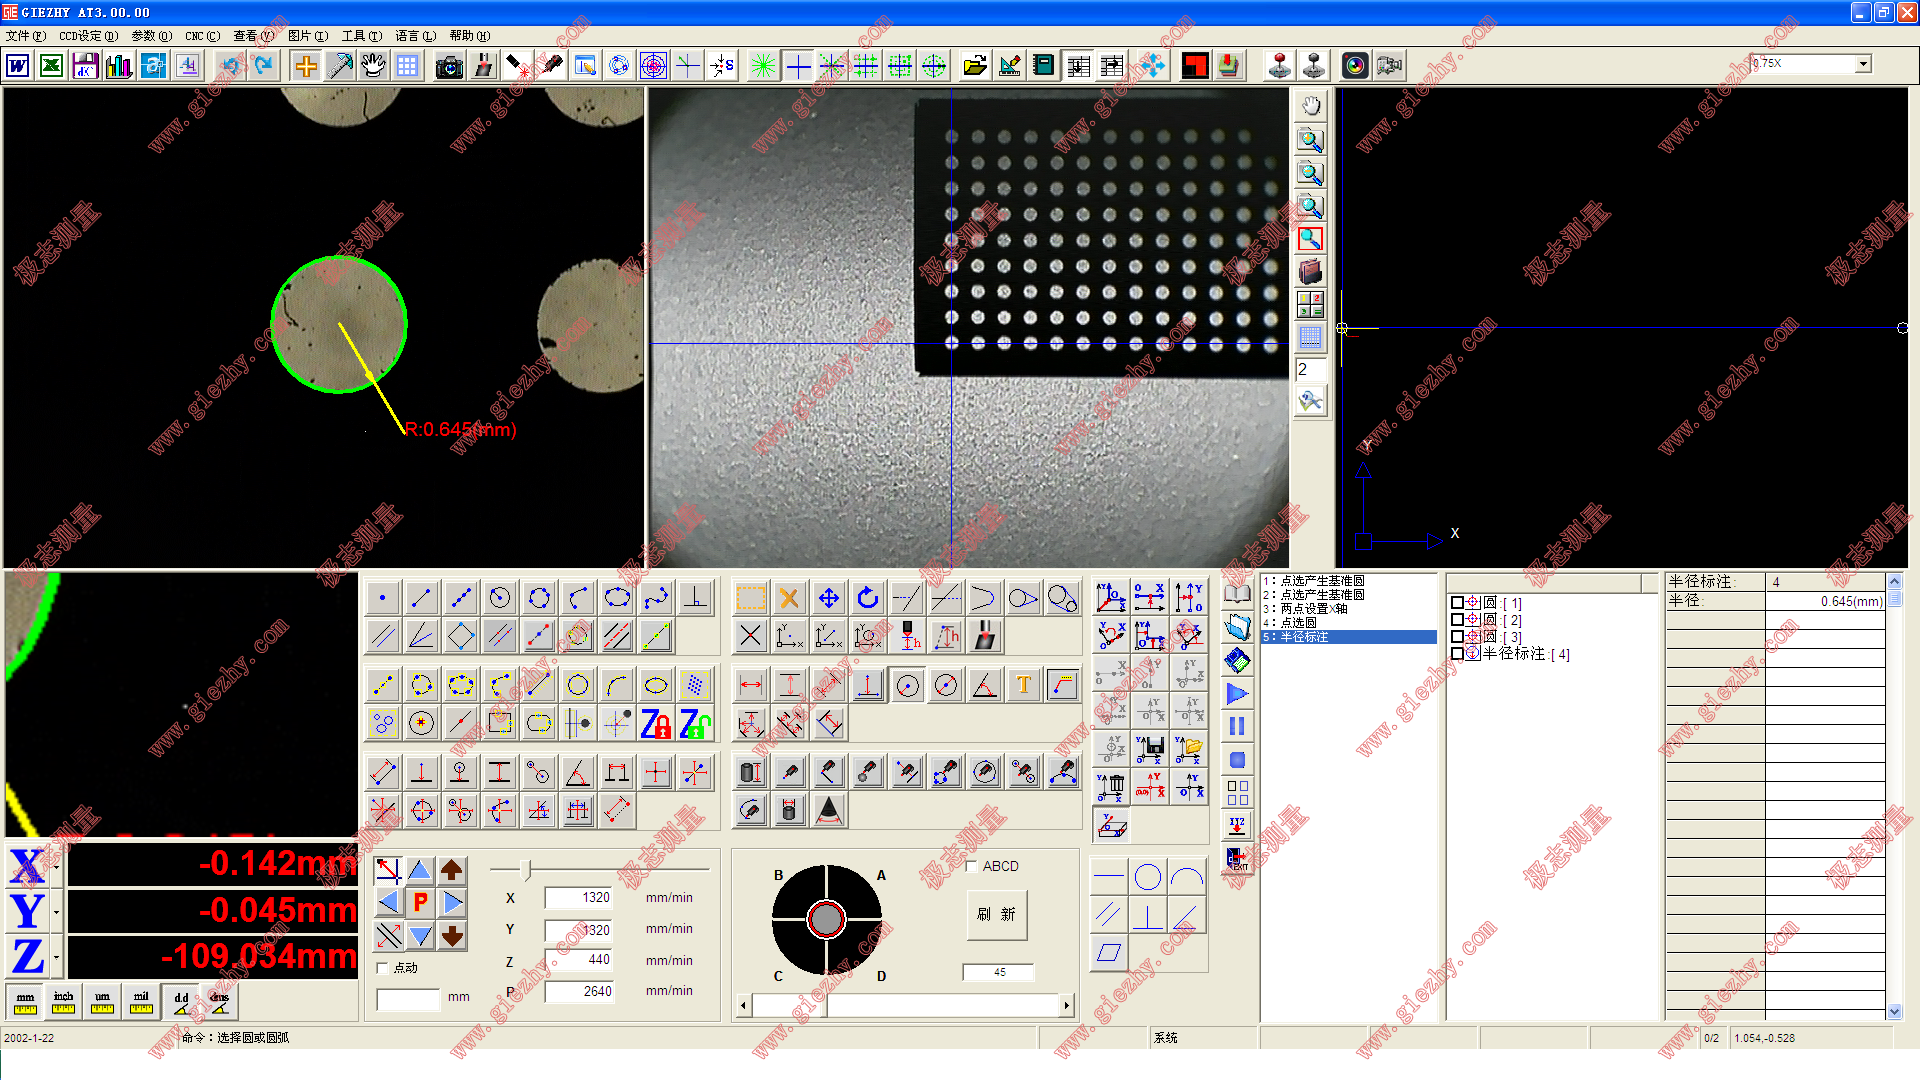Select program step 5: 半径标注

[x=1348, y=637]
